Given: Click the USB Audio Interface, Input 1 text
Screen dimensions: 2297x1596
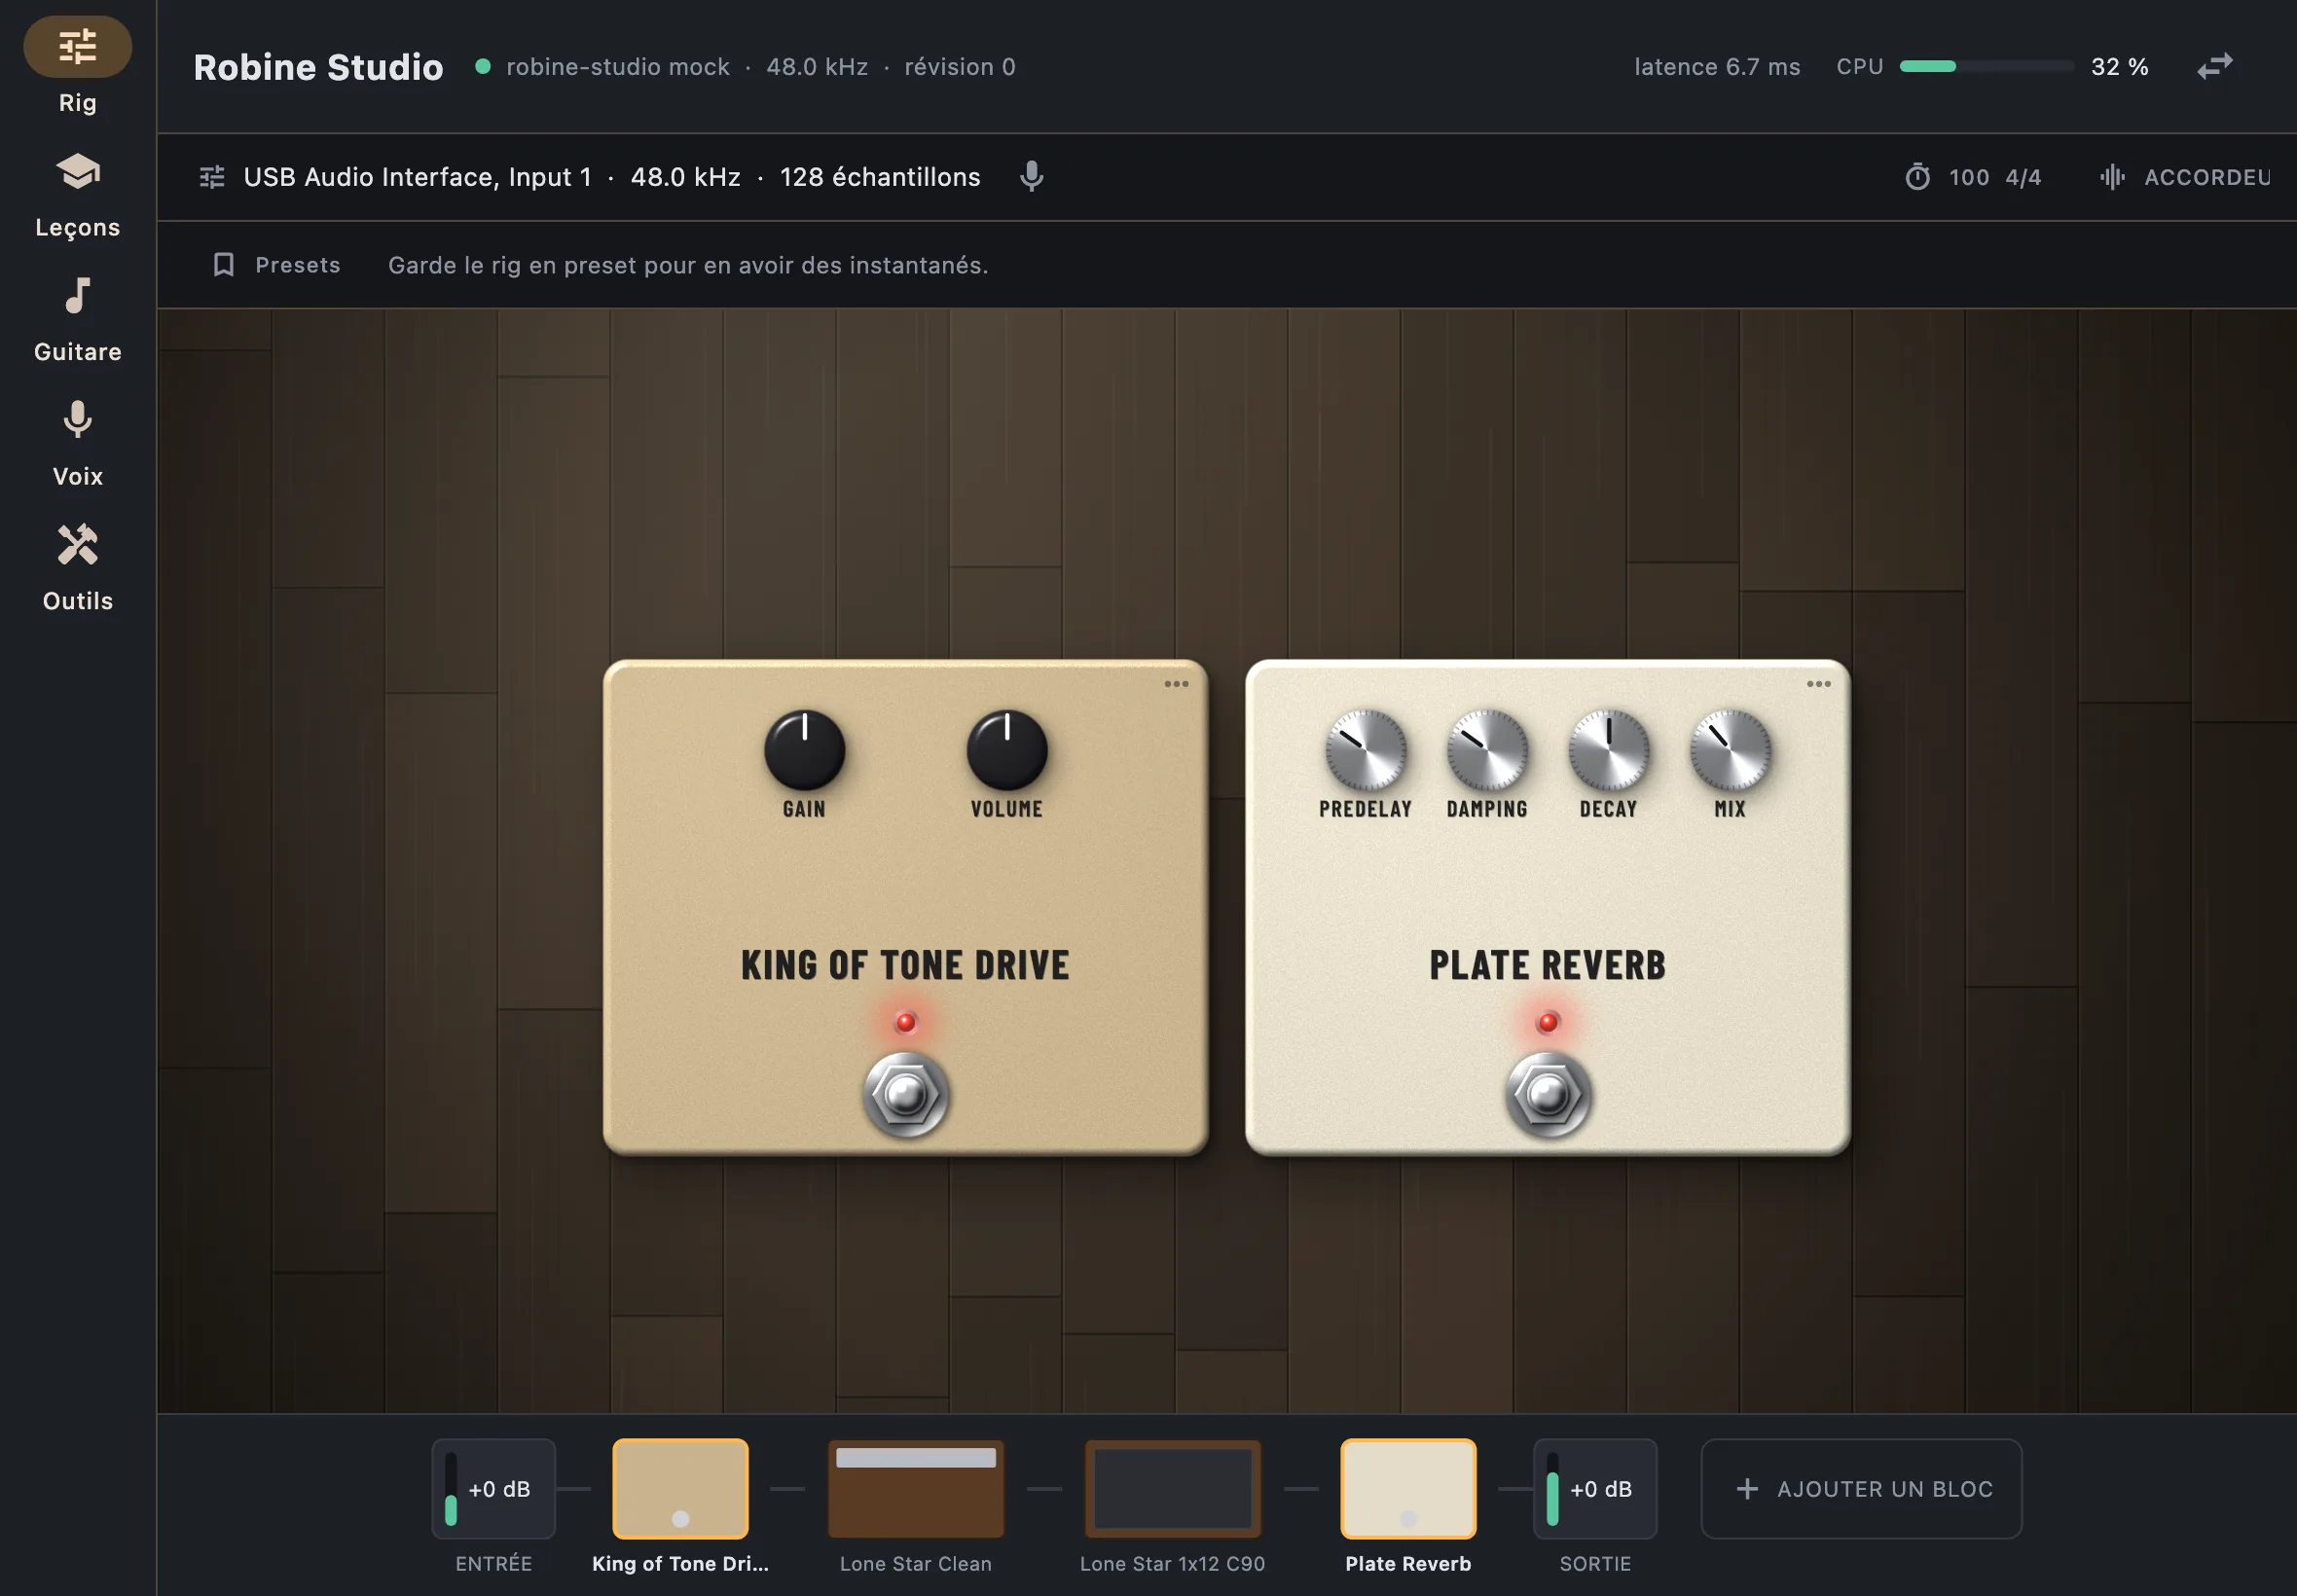Looking at the screenshot, I should [417, 177].
